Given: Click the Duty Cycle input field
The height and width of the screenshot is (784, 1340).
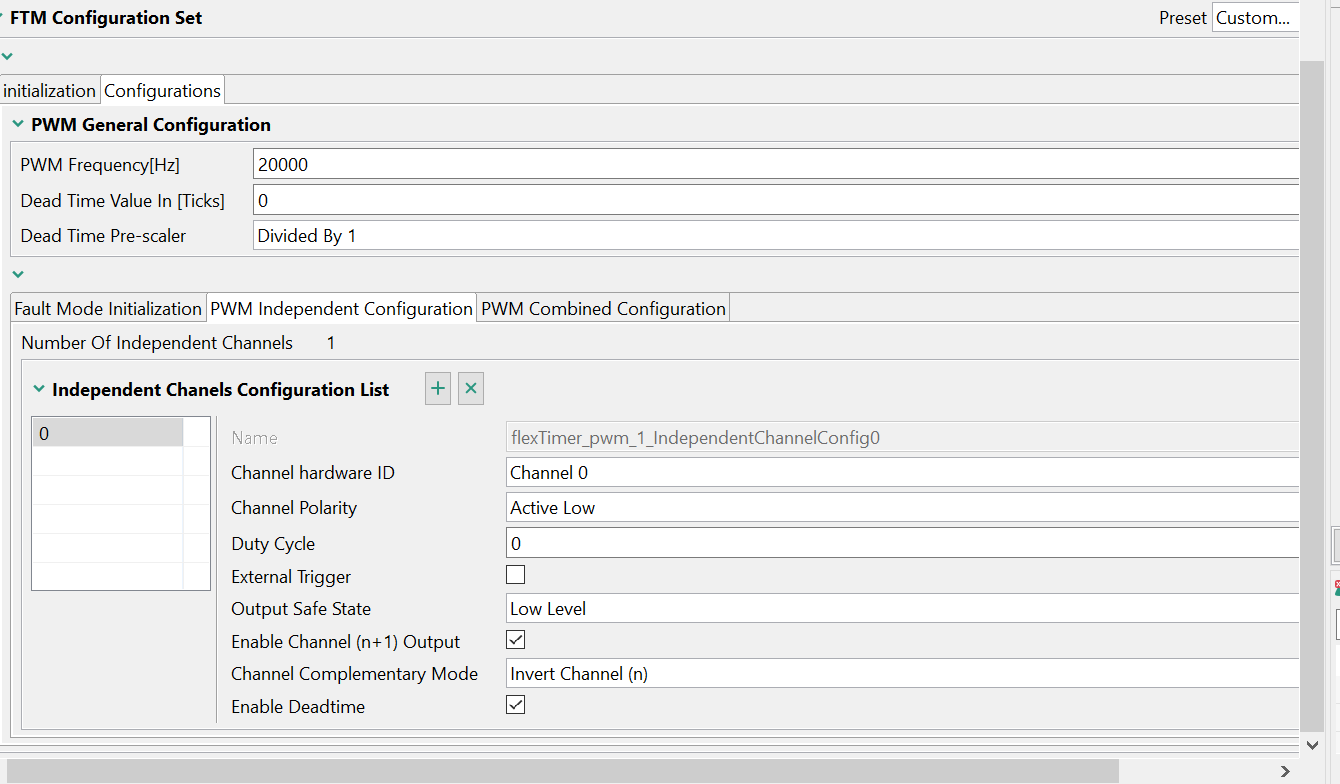Looking at the screenshot, I should (x=902, y=543).
